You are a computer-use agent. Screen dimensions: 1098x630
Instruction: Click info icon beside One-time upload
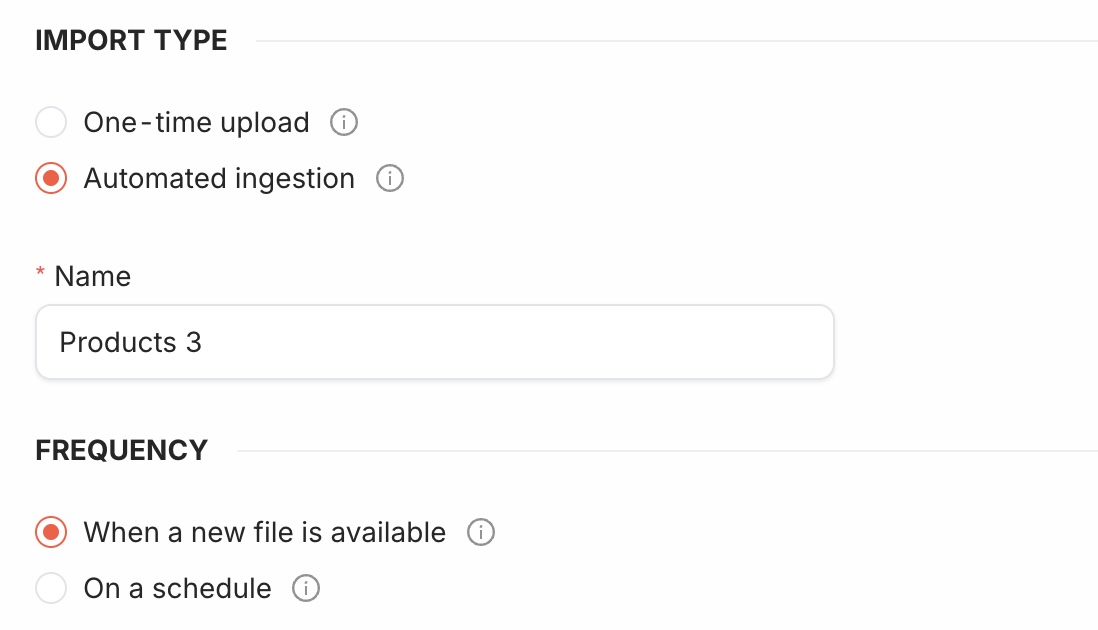(x=344, y=123)
